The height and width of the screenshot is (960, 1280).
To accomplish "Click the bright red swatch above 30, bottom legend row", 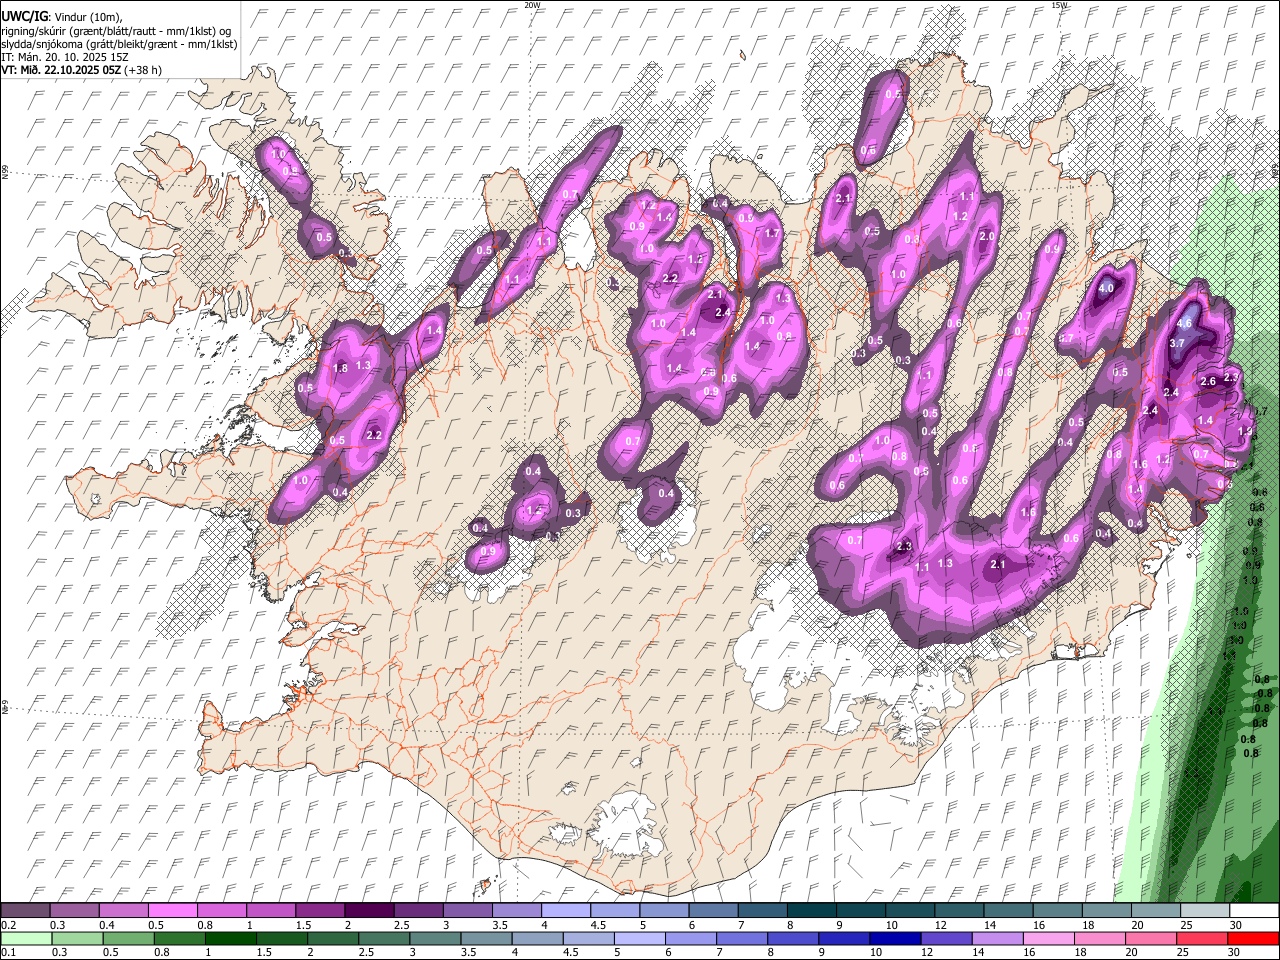I will [x=1254, y=938].
